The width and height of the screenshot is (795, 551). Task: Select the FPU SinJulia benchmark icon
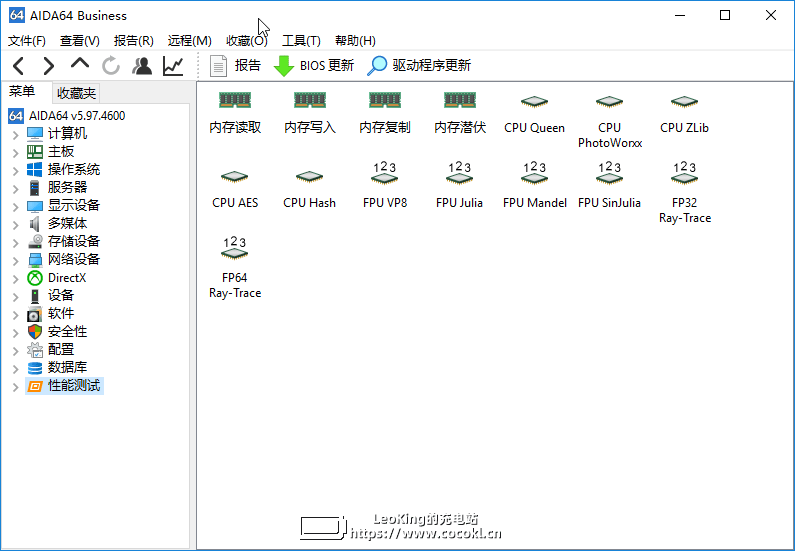point(609,173)
